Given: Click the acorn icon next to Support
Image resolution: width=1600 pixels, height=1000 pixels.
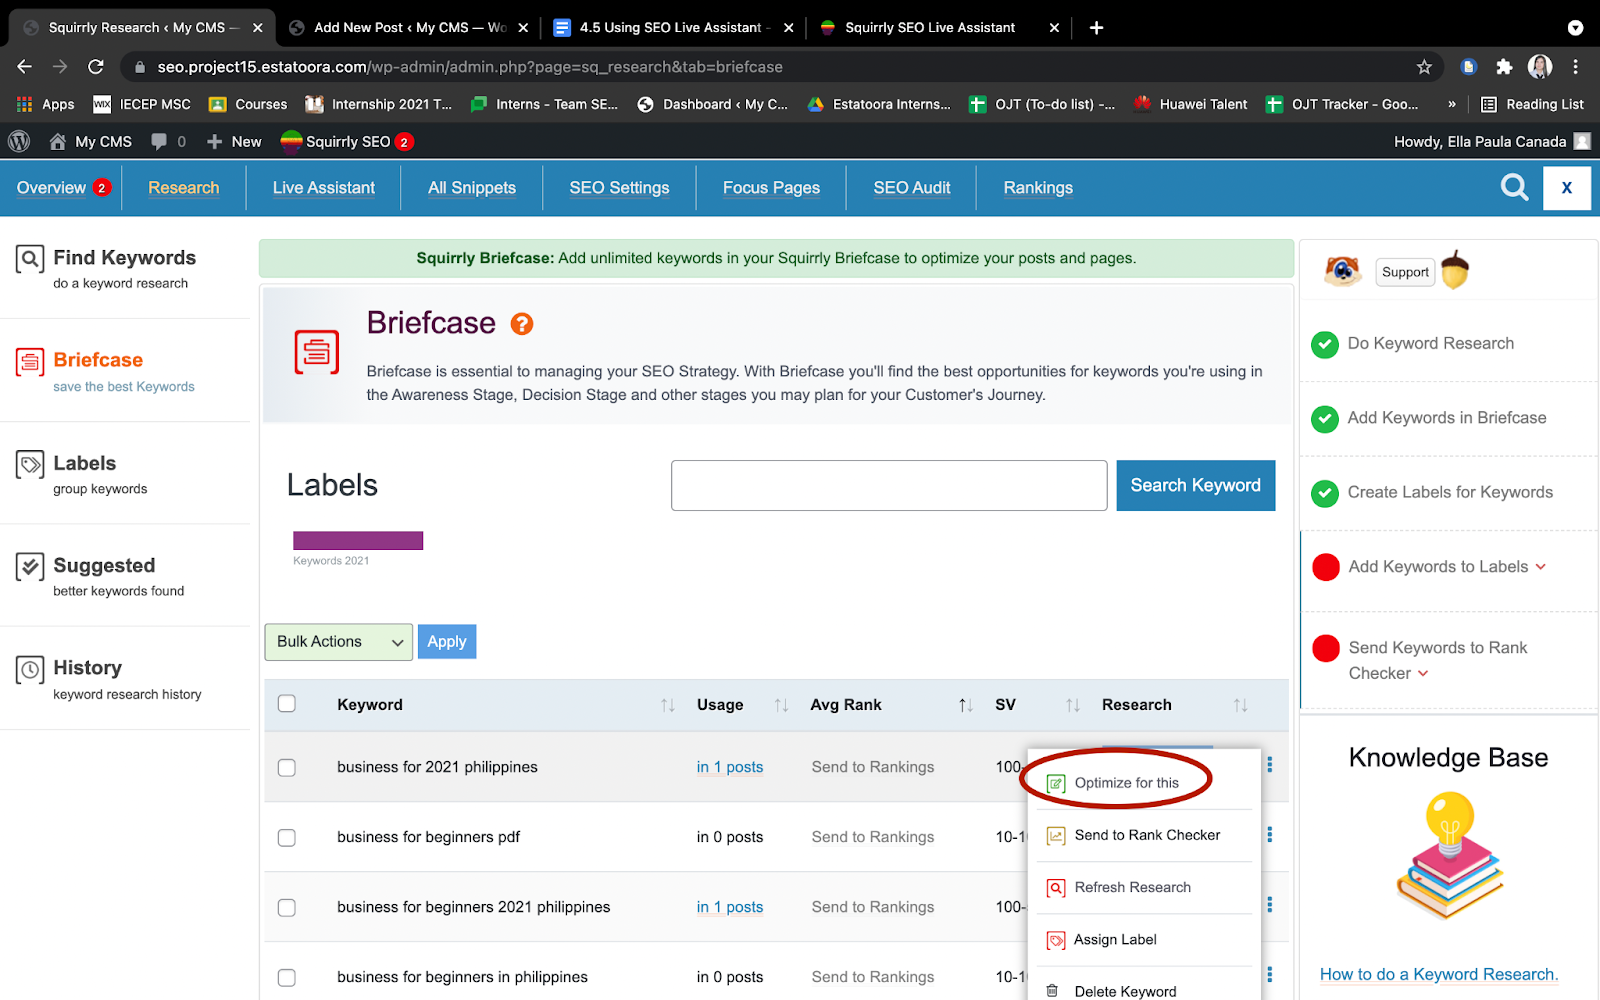Looking at the screenshot, I should (1455, 270).
